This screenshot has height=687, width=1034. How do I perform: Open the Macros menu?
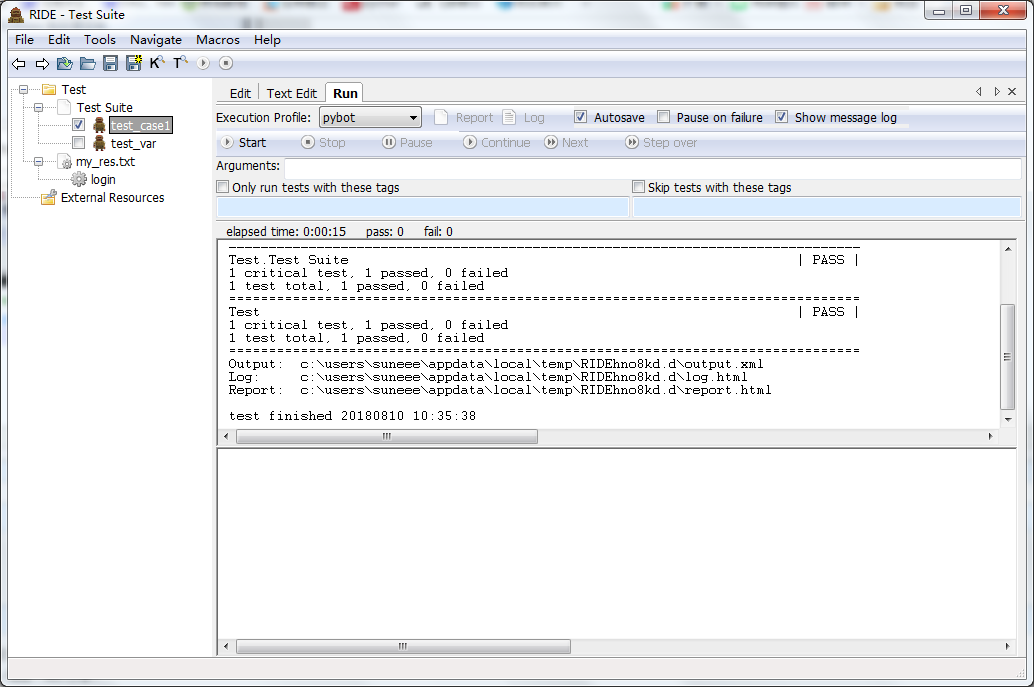point(217,40)
